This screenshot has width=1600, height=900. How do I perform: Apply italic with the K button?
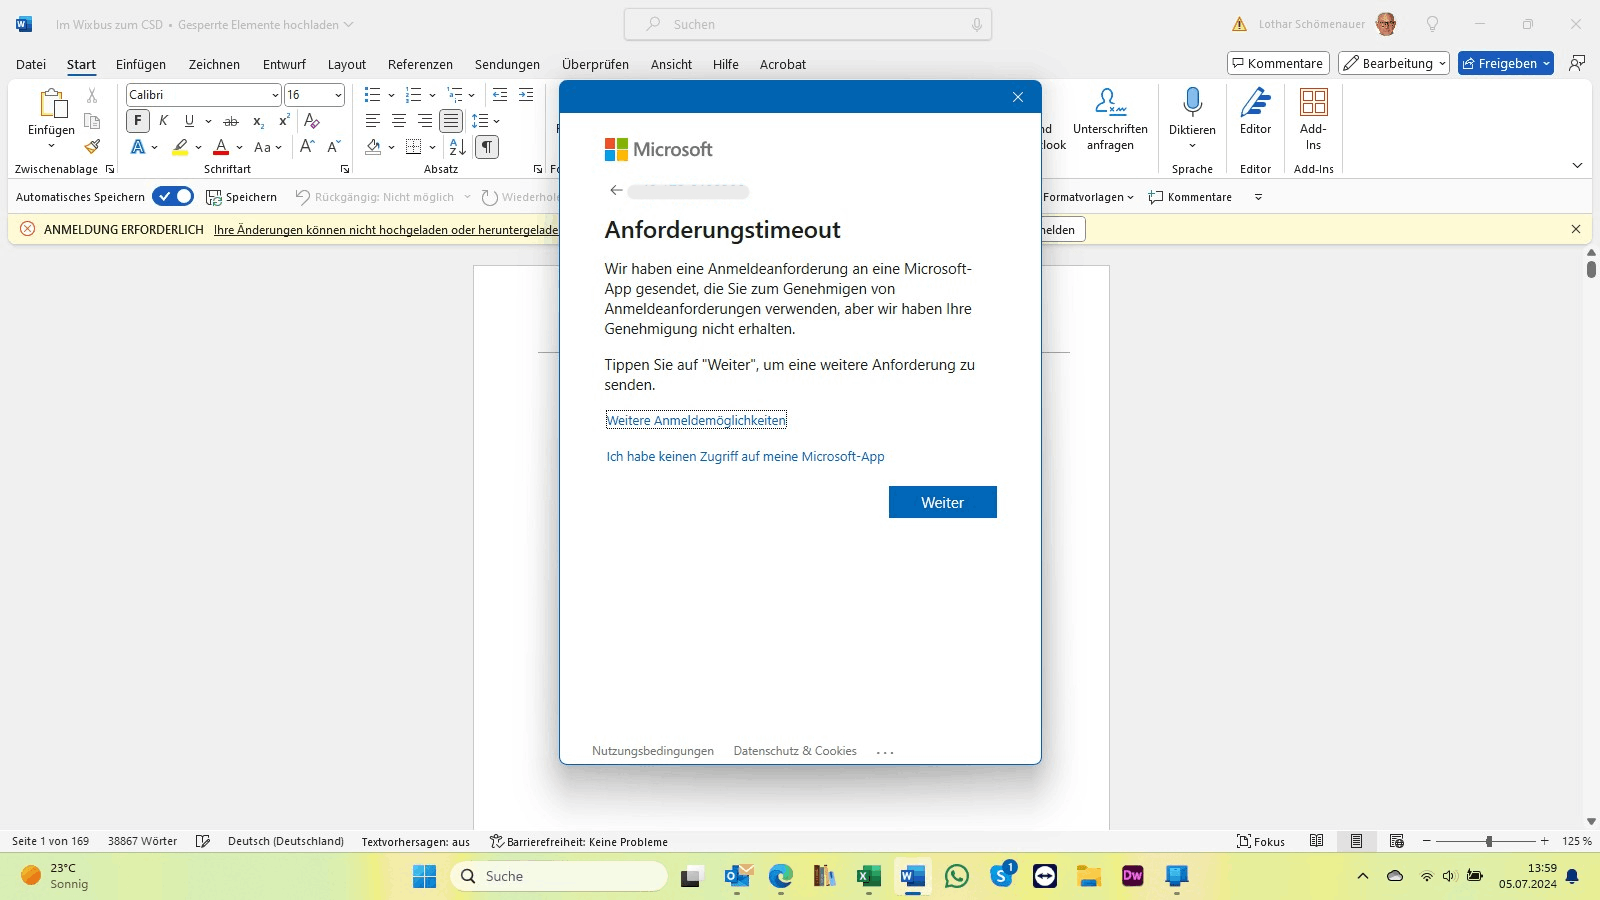(x=164, y=121)
